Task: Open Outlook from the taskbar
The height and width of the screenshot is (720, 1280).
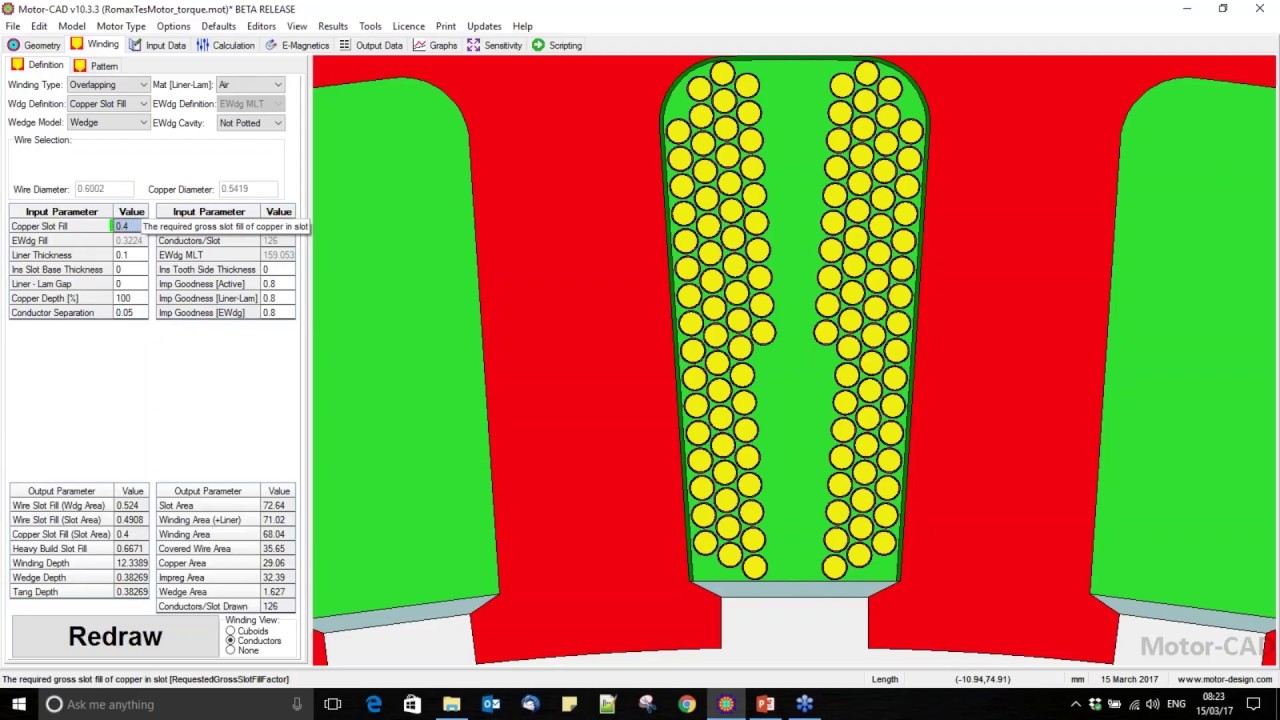Action: (x=491, y=704)
